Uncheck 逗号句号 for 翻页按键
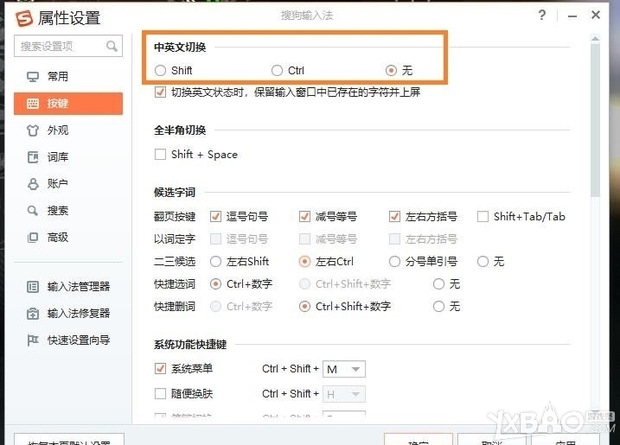 click(x=215, y=216)
